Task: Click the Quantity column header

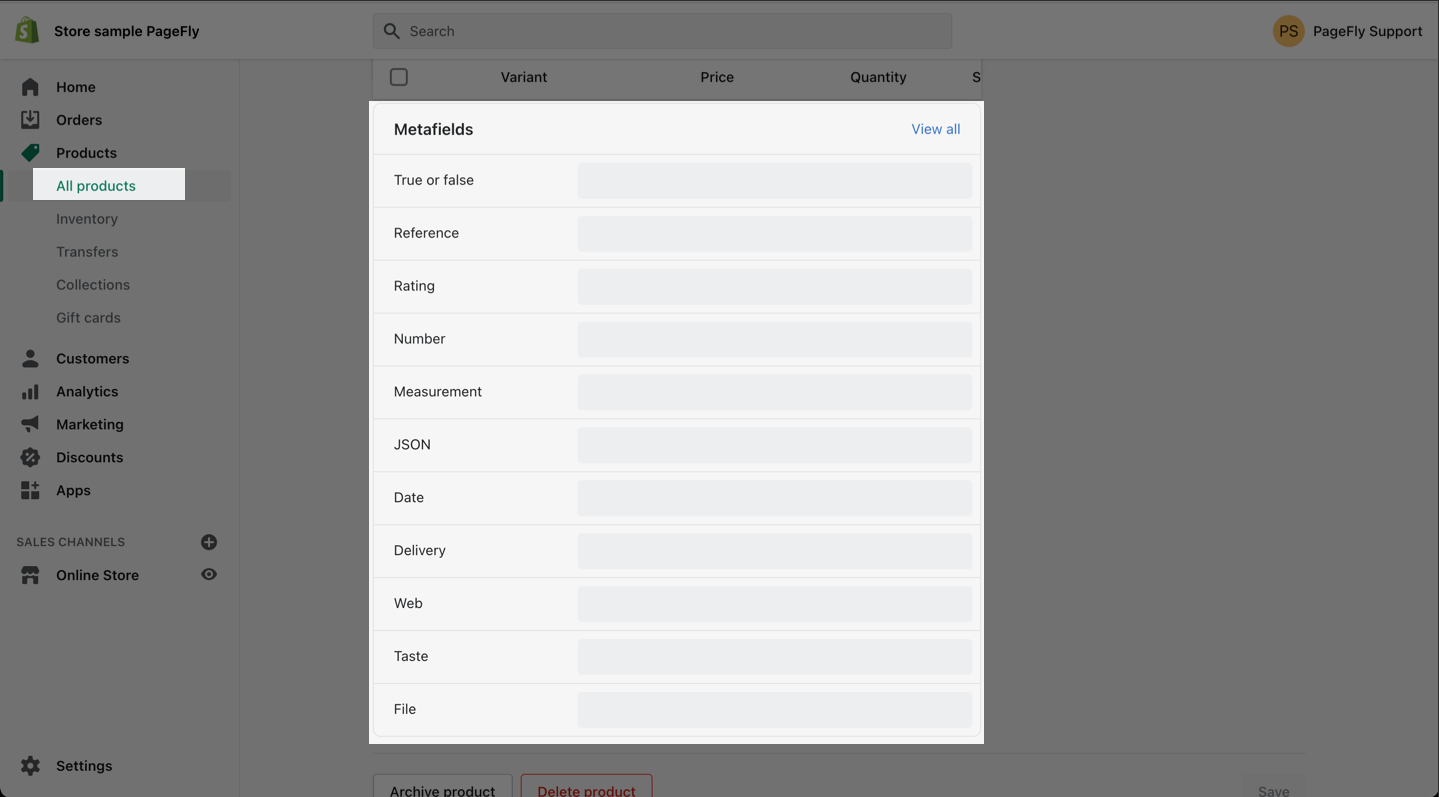Action: click(x=878, y=77)
